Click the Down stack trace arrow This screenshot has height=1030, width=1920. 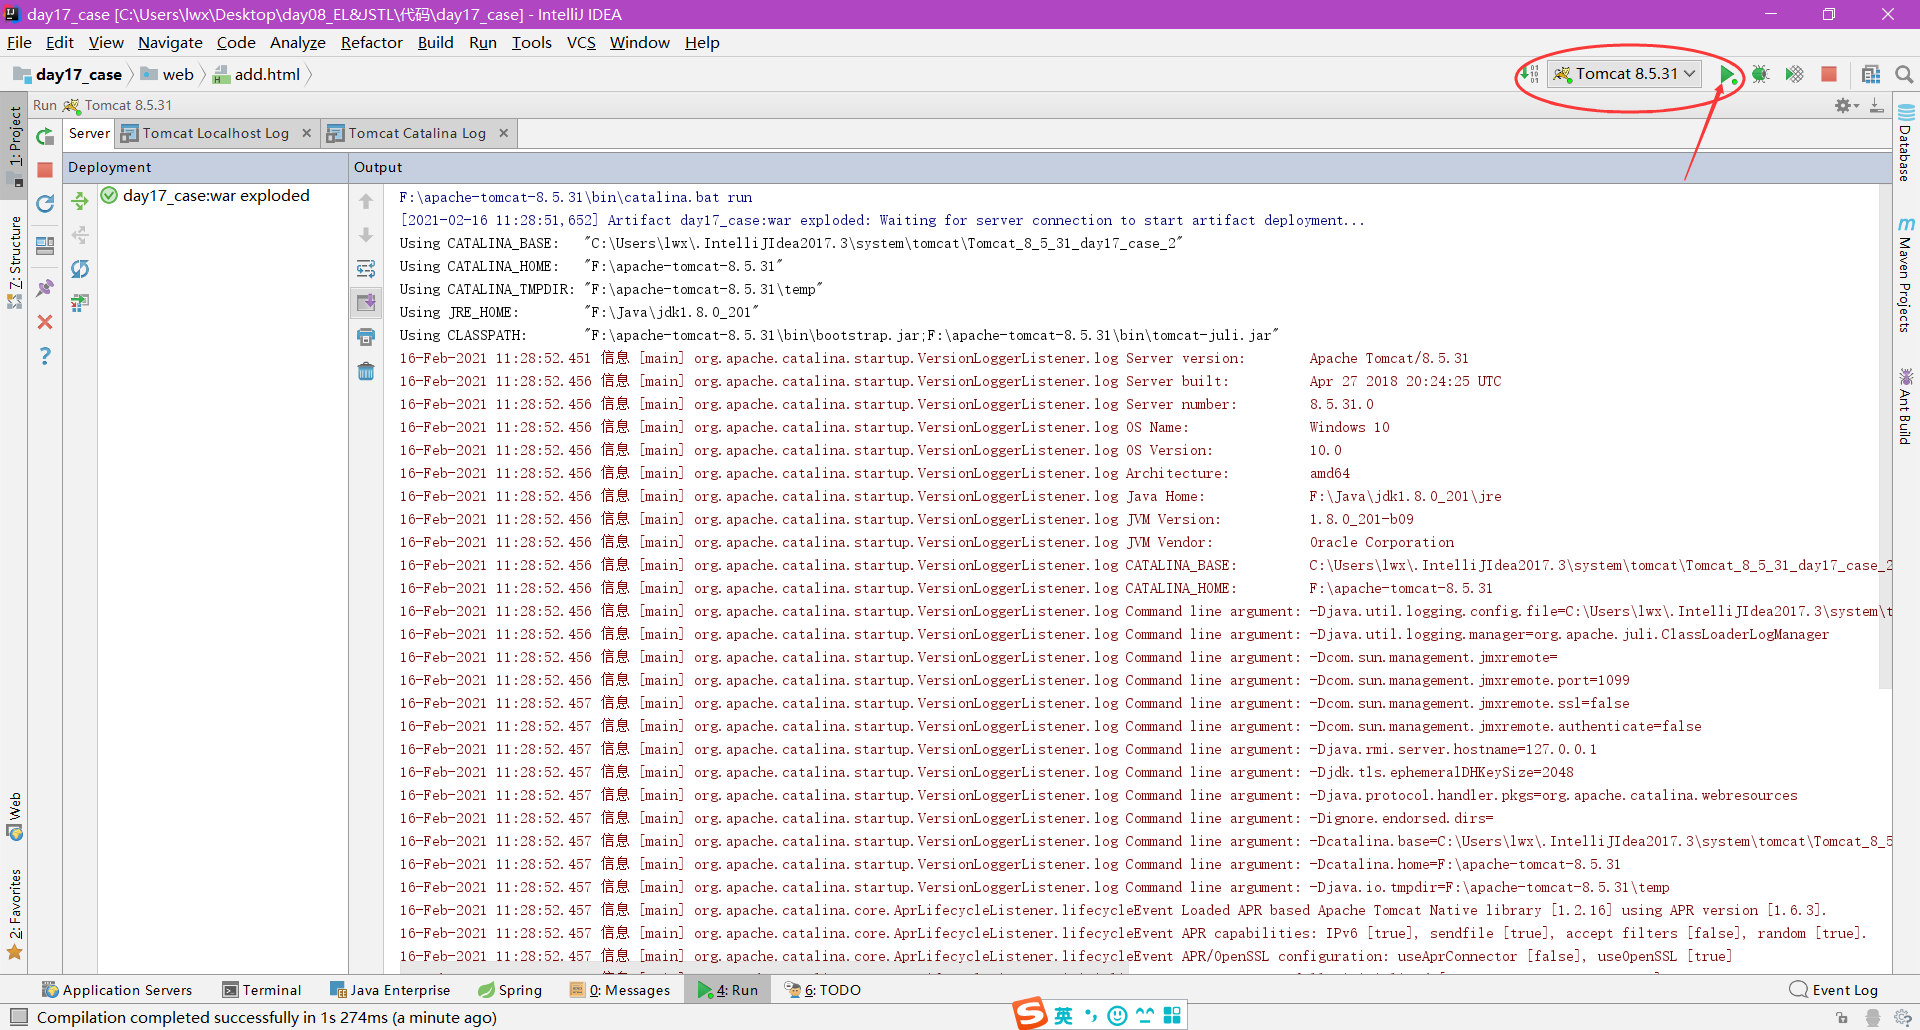click(x=366, y=235)
